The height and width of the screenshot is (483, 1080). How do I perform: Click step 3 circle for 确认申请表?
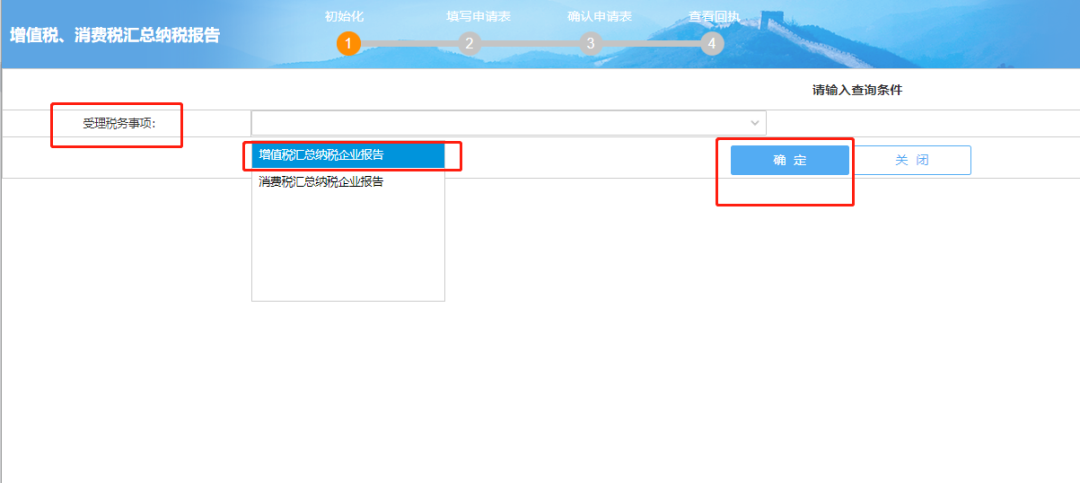(x=590, y=44)
